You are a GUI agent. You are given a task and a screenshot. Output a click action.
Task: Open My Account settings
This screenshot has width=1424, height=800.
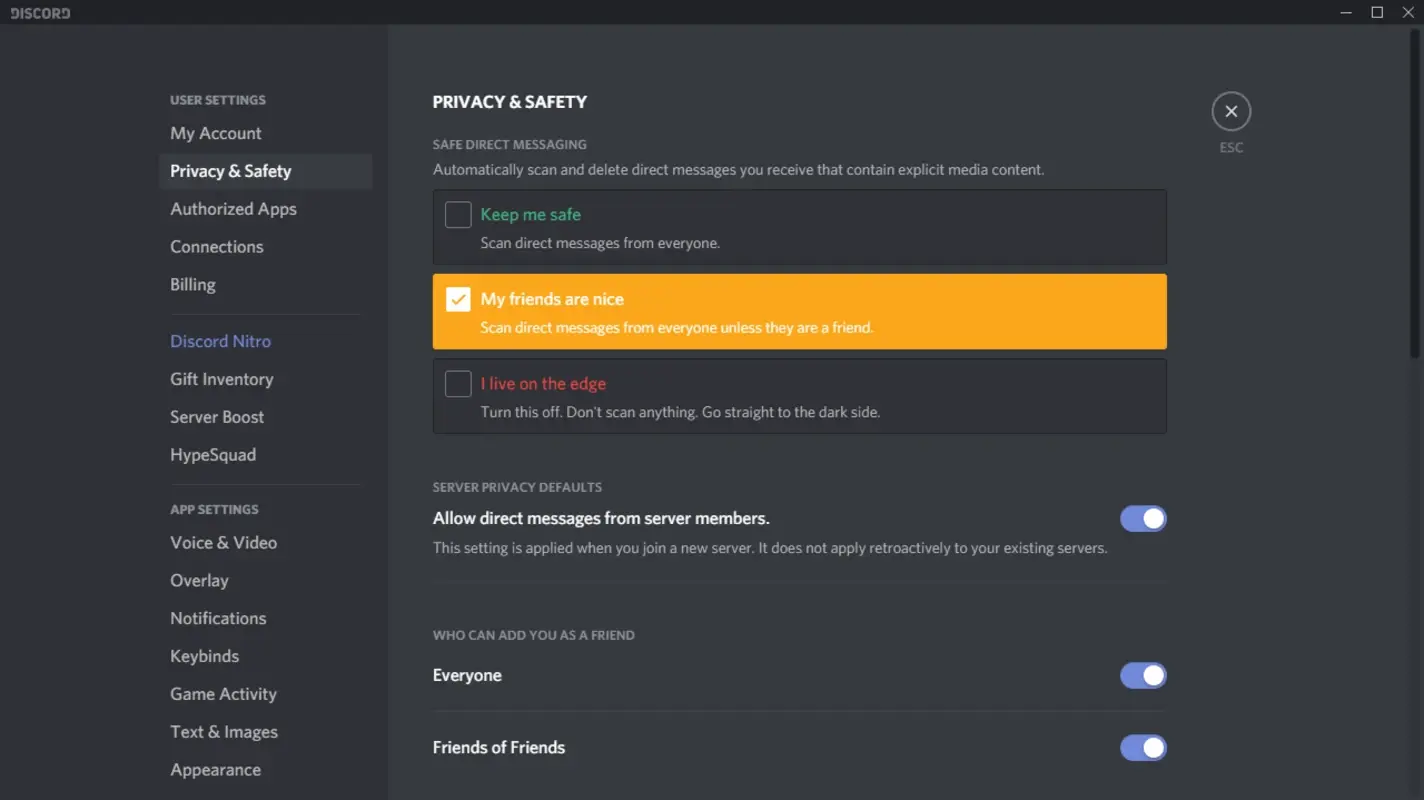point(216,133)
